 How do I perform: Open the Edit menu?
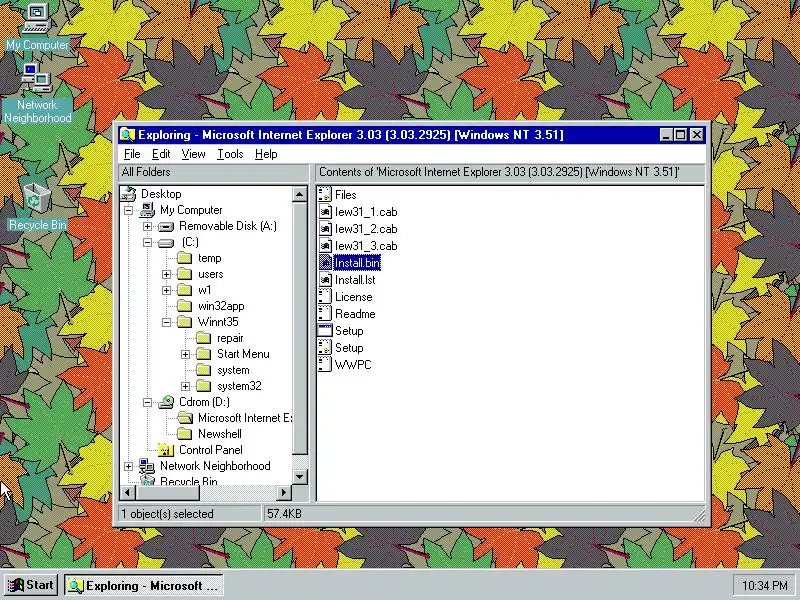161,154
